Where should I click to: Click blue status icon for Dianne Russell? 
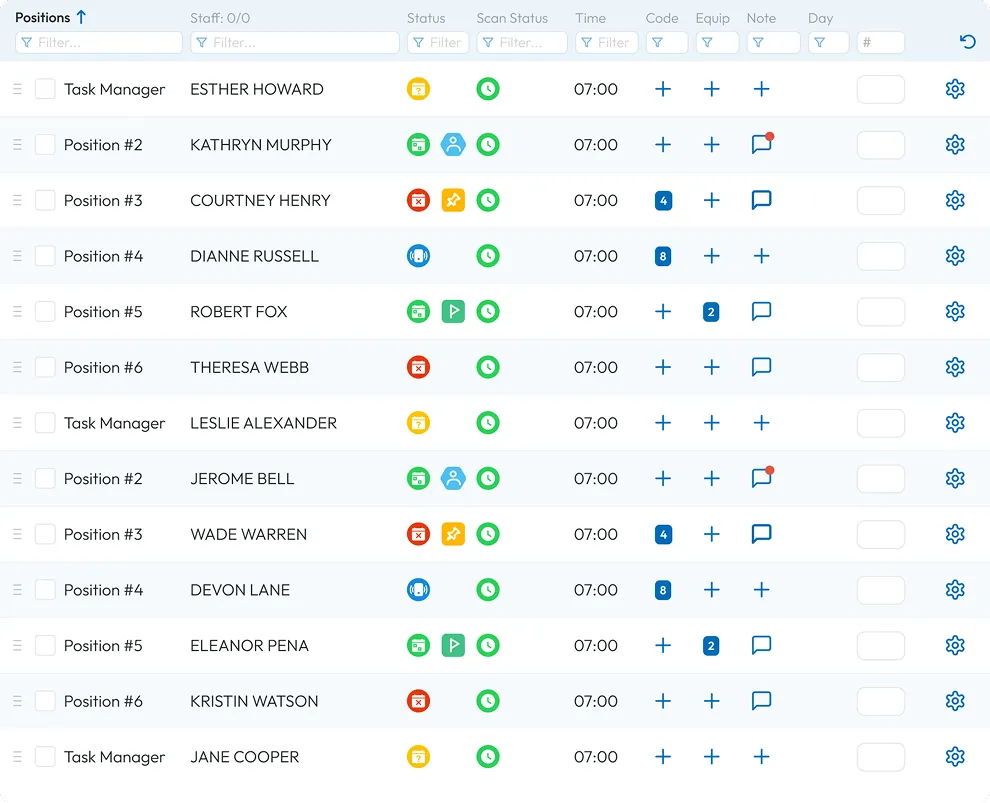pos(418,256)
